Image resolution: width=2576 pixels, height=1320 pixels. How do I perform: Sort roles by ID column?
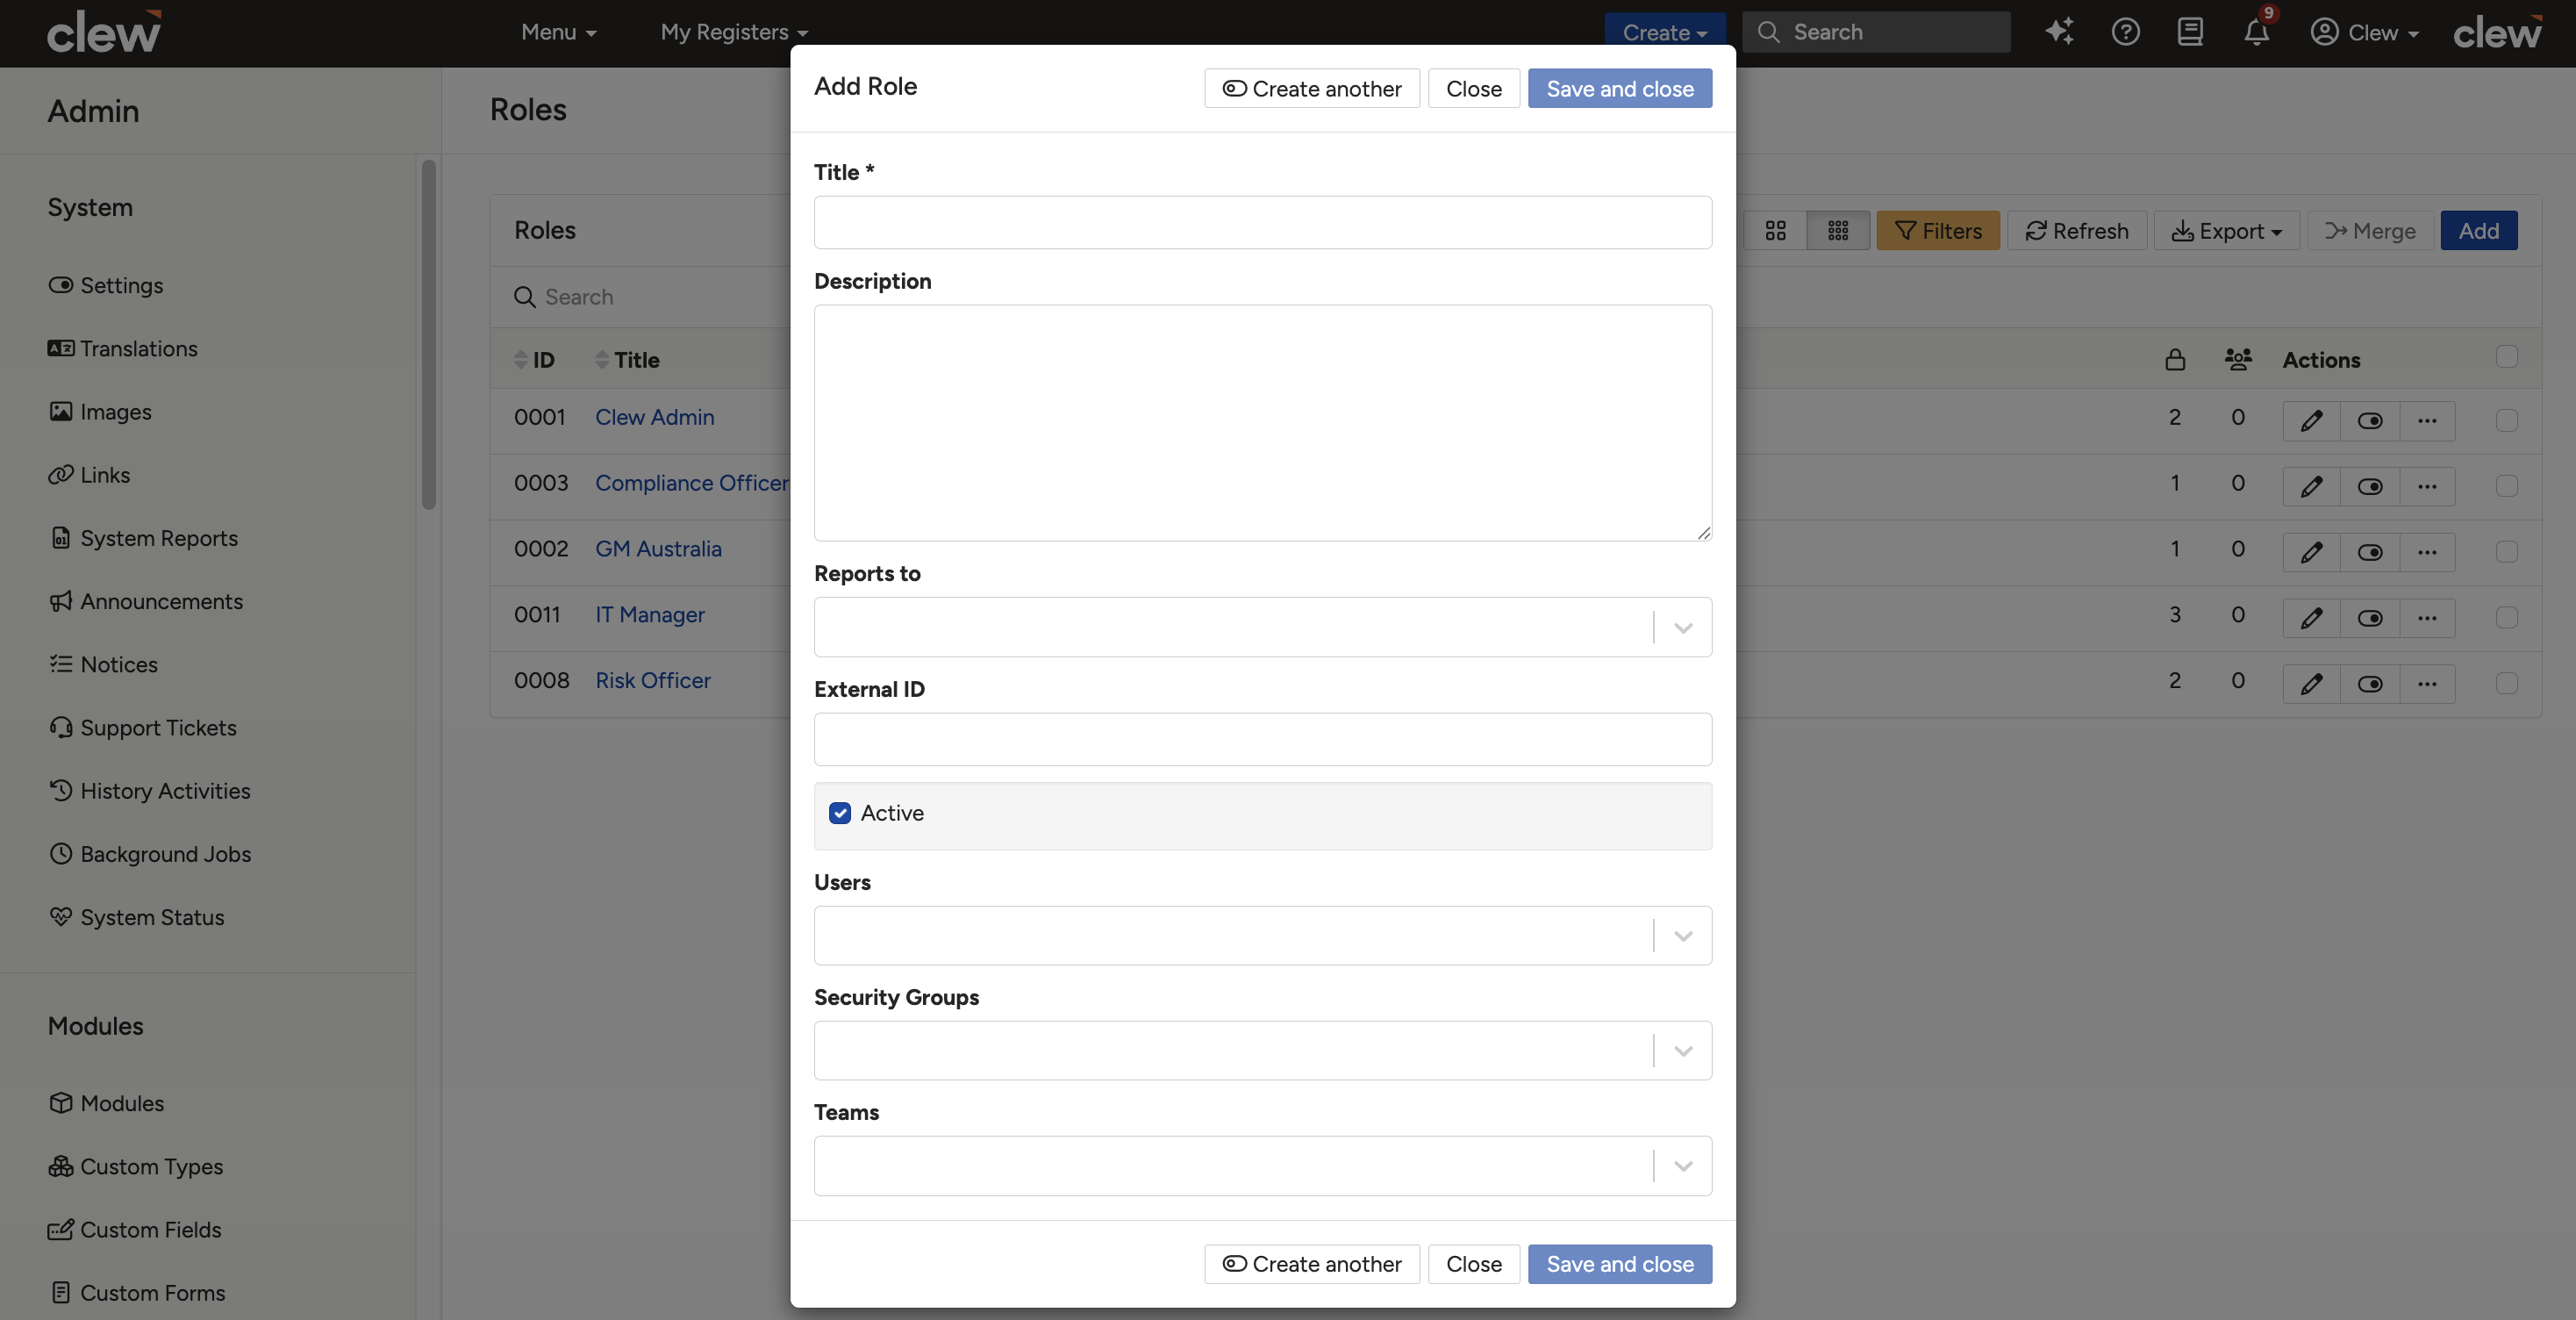(x=534, y=360)
